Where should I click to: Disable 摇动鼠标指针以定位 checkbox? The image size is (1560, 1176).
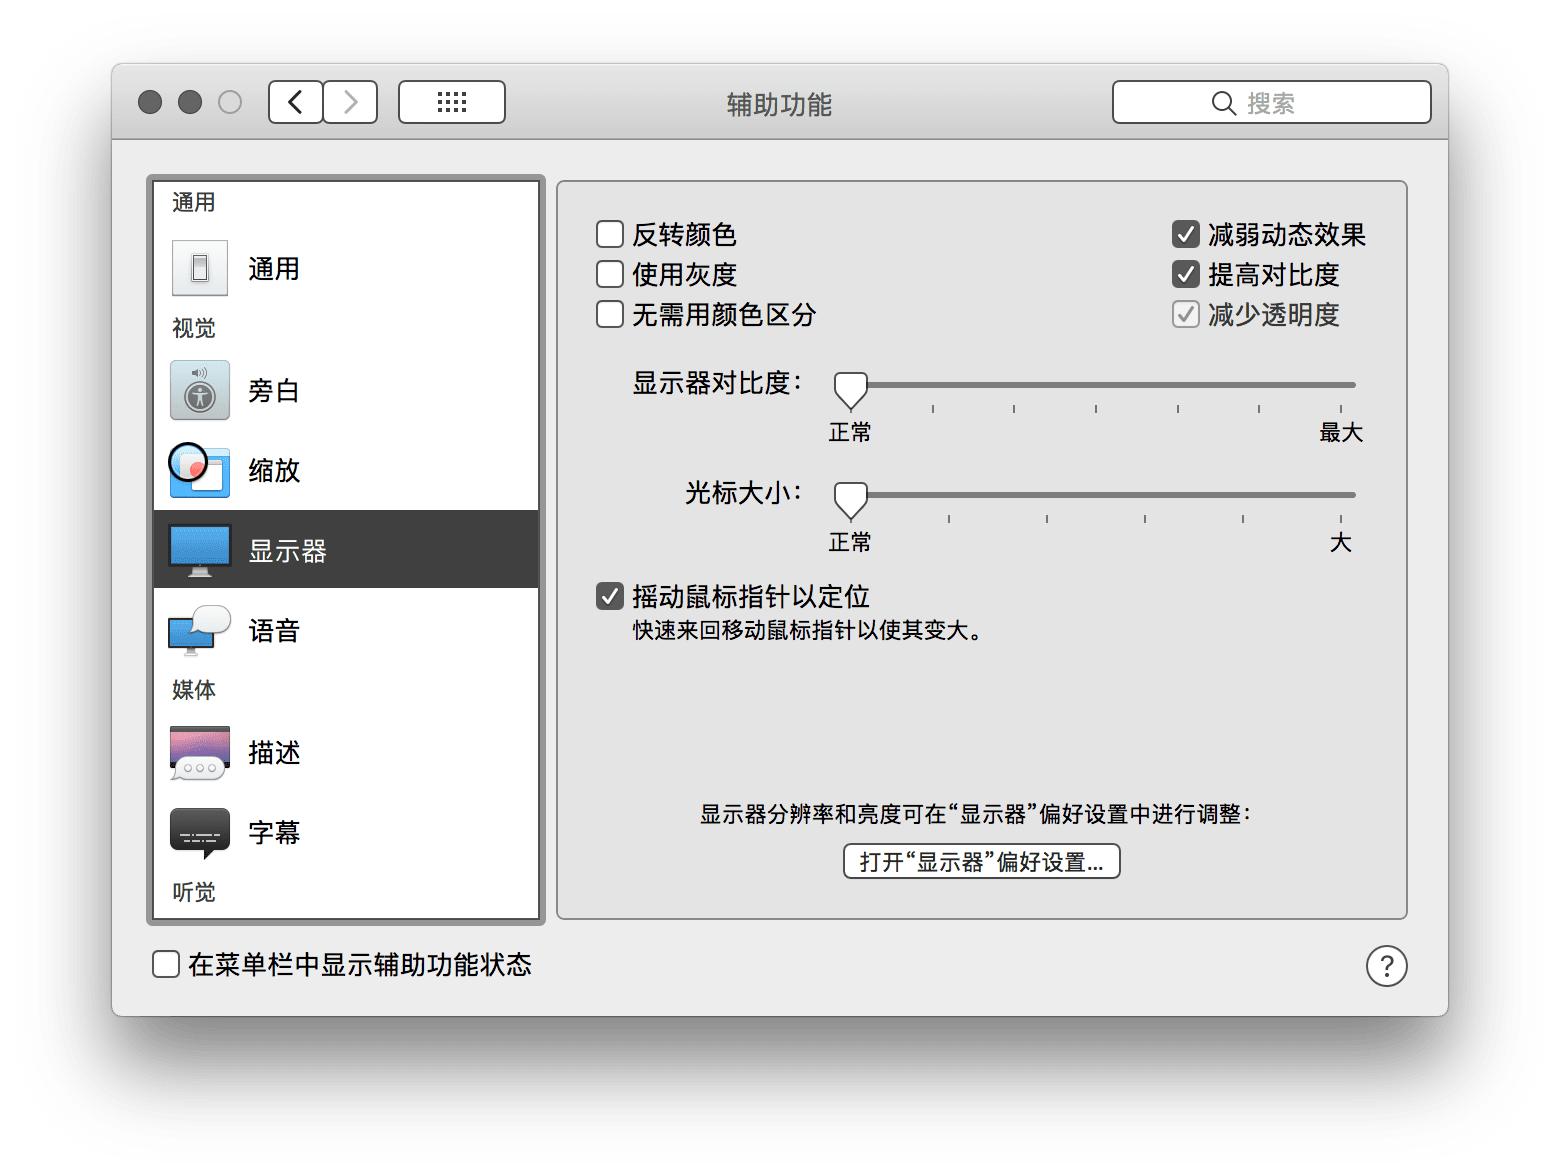610,596
